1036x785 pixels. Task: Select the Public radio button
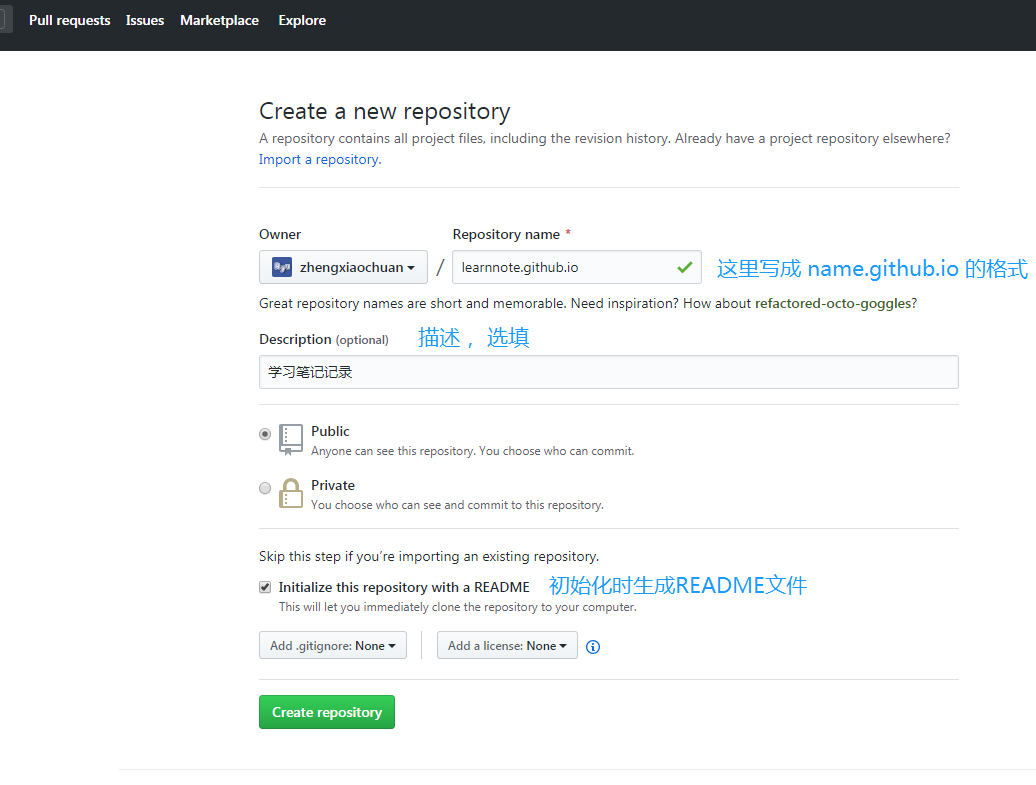(x=265, y=434)
